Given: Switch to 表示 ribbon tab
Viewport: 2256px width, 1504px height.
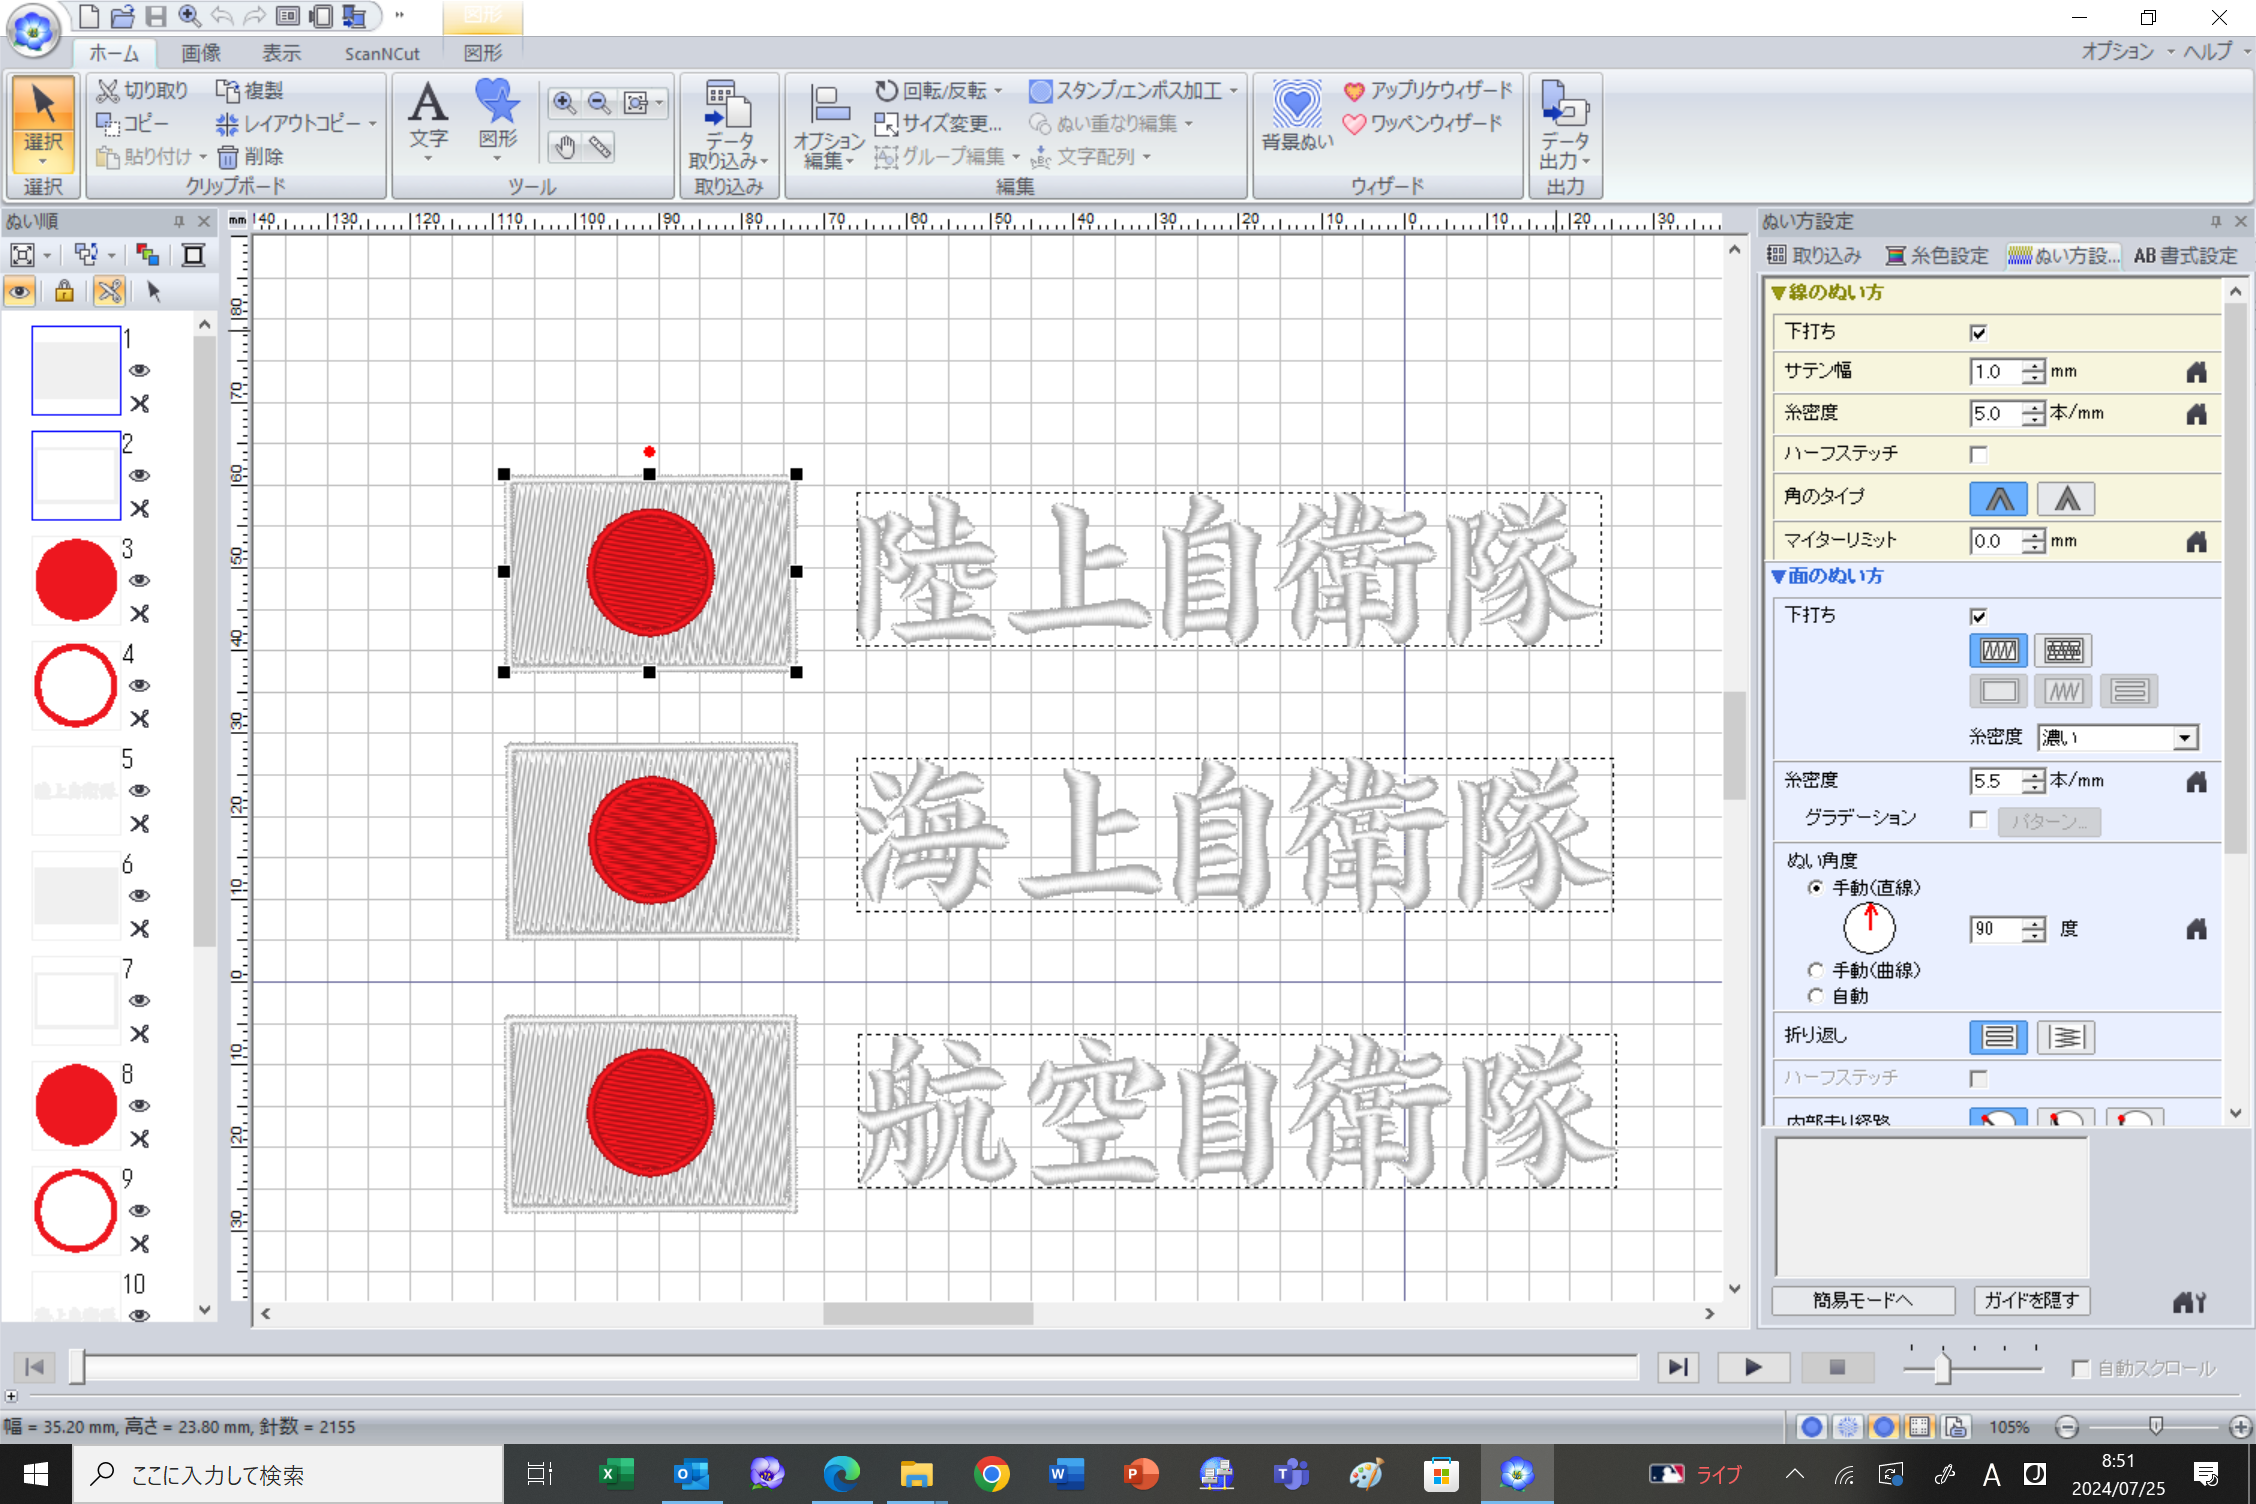Looking at the screenshot, I should (282, 53).
